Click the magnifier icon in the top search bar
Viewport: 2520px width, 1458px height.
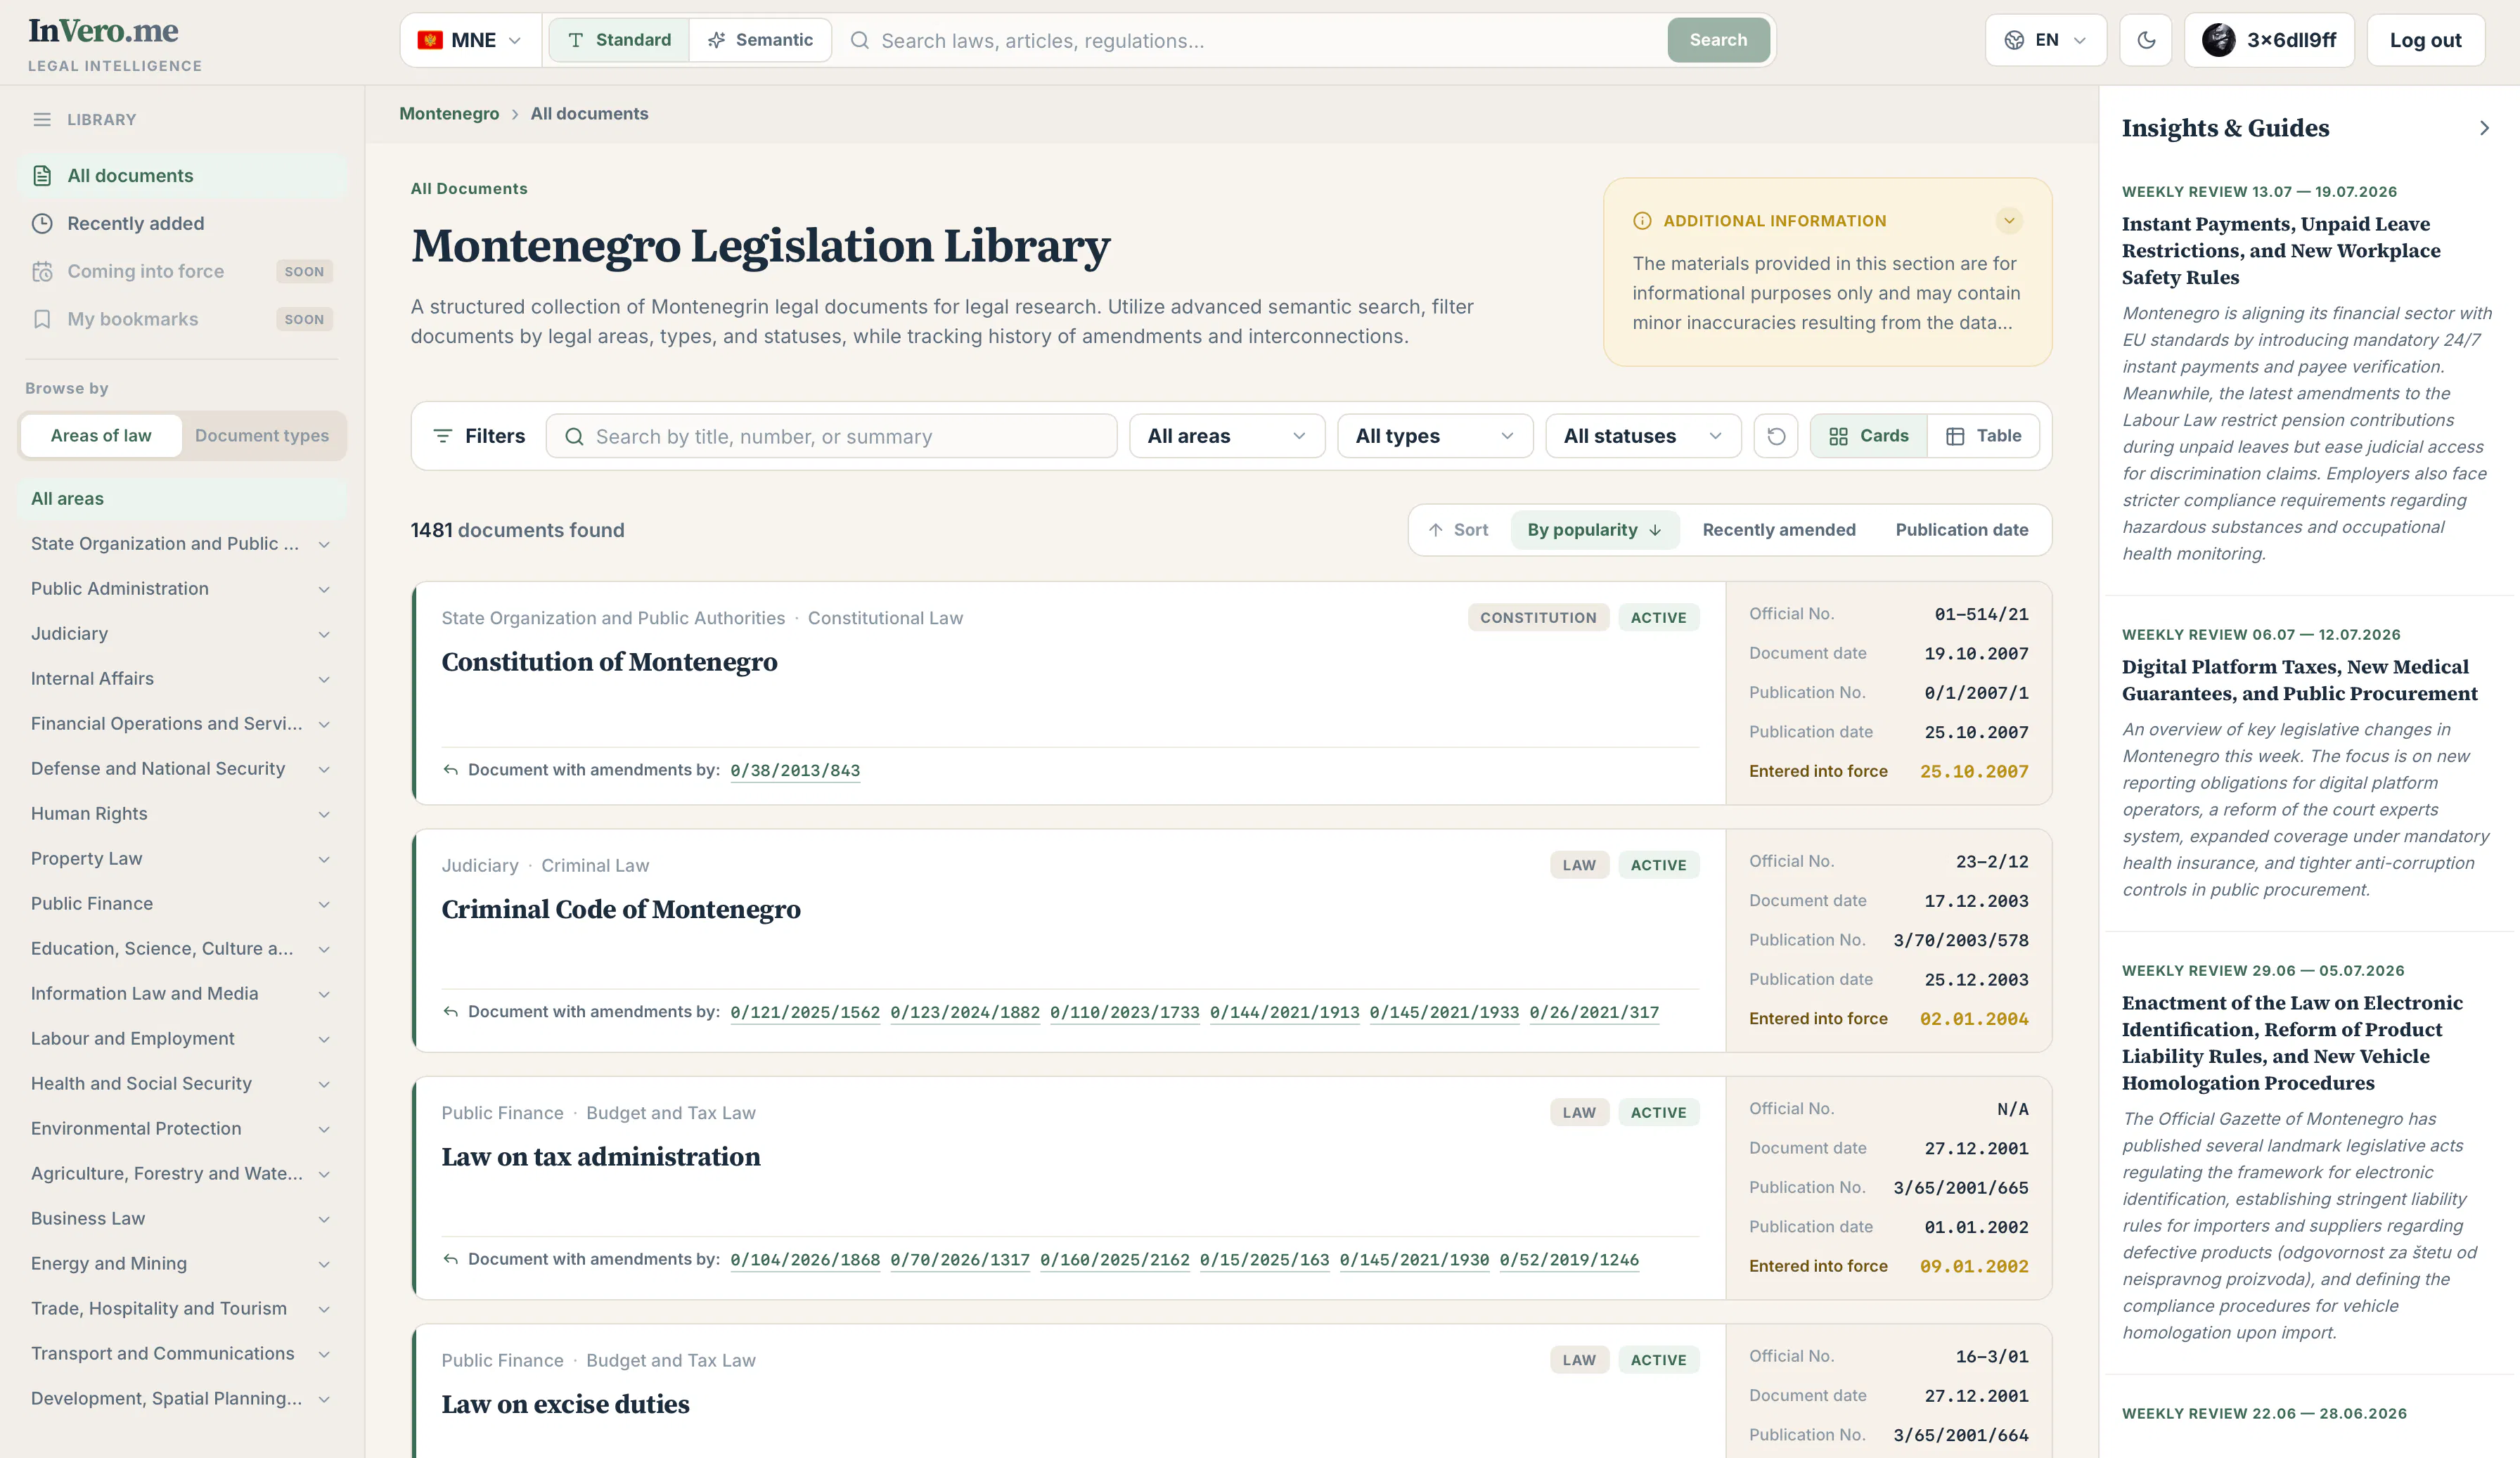click(x=859, y=40)
